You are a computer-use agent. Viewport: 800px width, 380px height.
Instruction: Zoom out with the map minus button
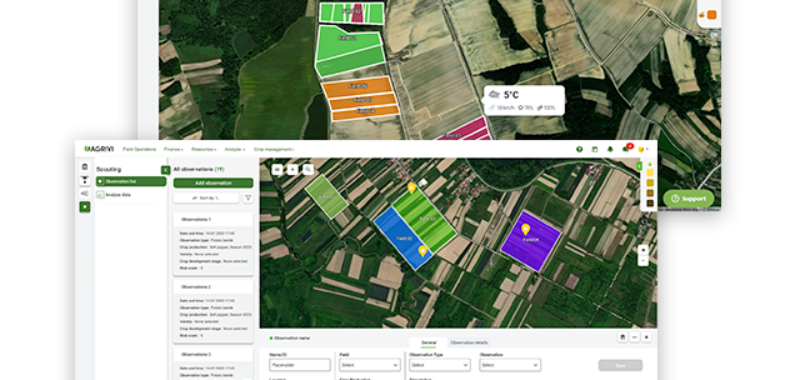coord(643,261)
